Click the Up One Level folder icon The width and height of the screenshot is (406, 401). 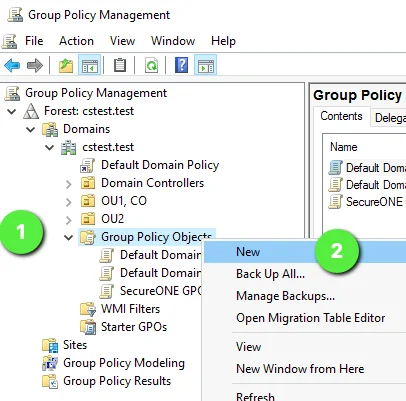(66, 65)
